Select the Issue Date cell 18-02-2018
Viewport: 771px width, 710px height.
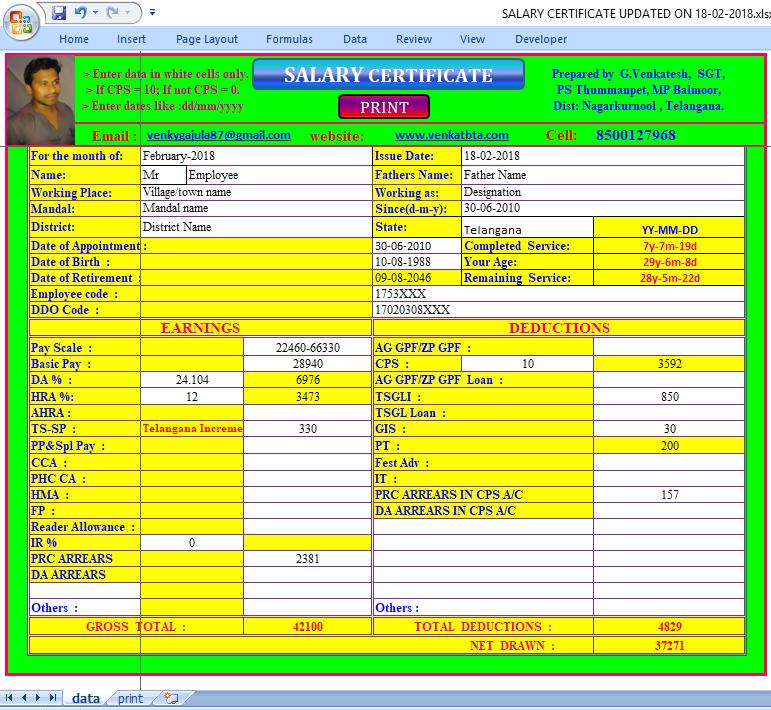click(x=603, y=156)
